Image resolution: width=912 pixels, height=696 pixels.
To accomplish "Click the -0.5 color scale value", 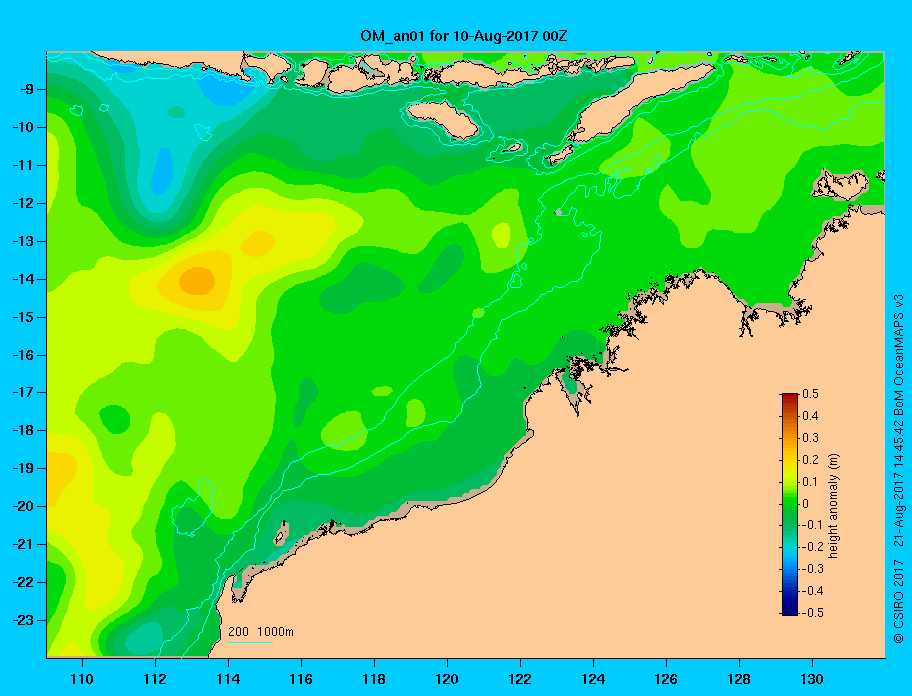I will pyautogui.click(x=811, y=613).
